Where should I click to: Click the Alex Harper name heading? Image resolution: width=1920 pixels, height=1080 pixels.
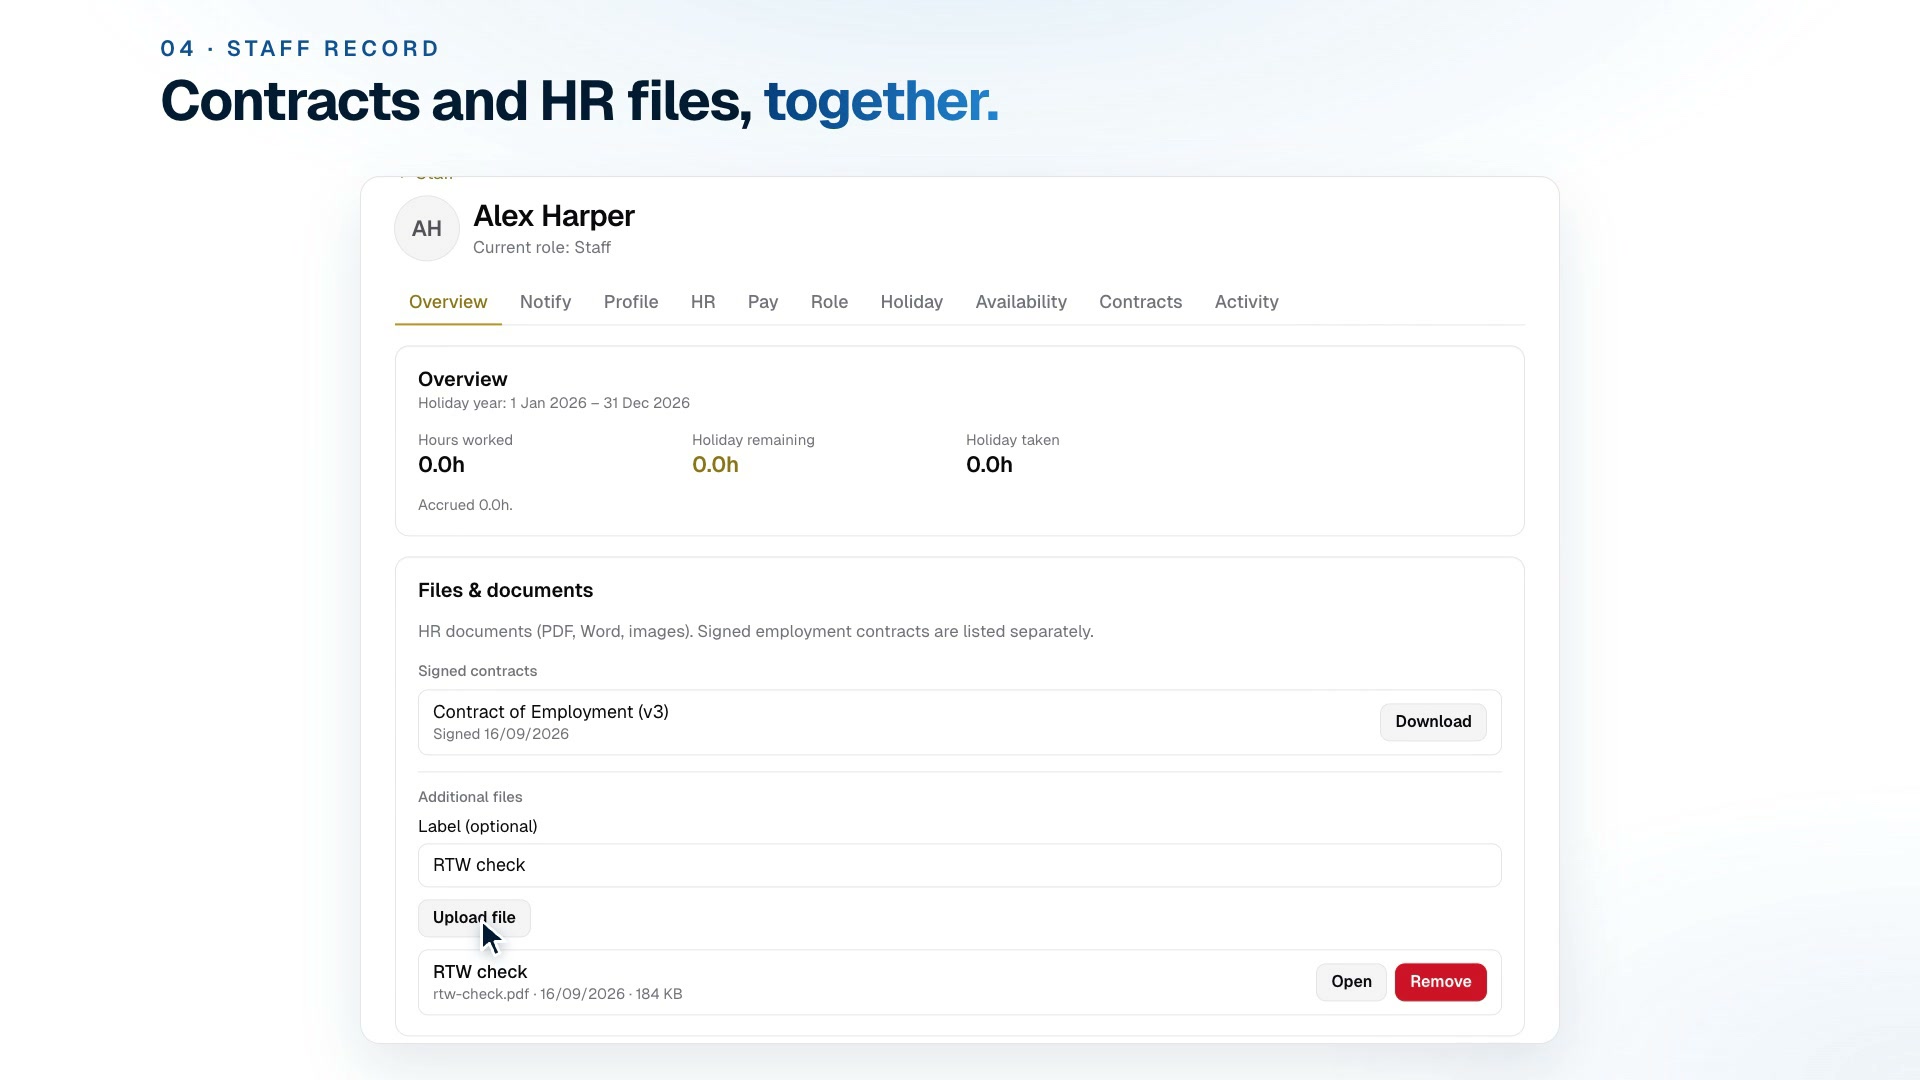(554, 216)
